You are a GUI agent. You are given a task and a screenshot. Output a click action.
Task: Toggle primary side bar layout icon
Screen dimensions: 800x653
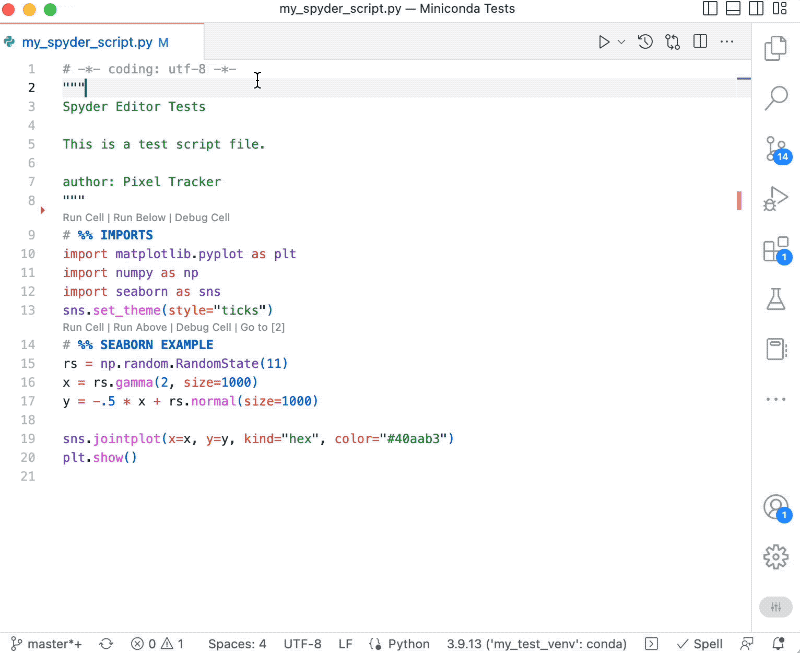click(710, 9)
